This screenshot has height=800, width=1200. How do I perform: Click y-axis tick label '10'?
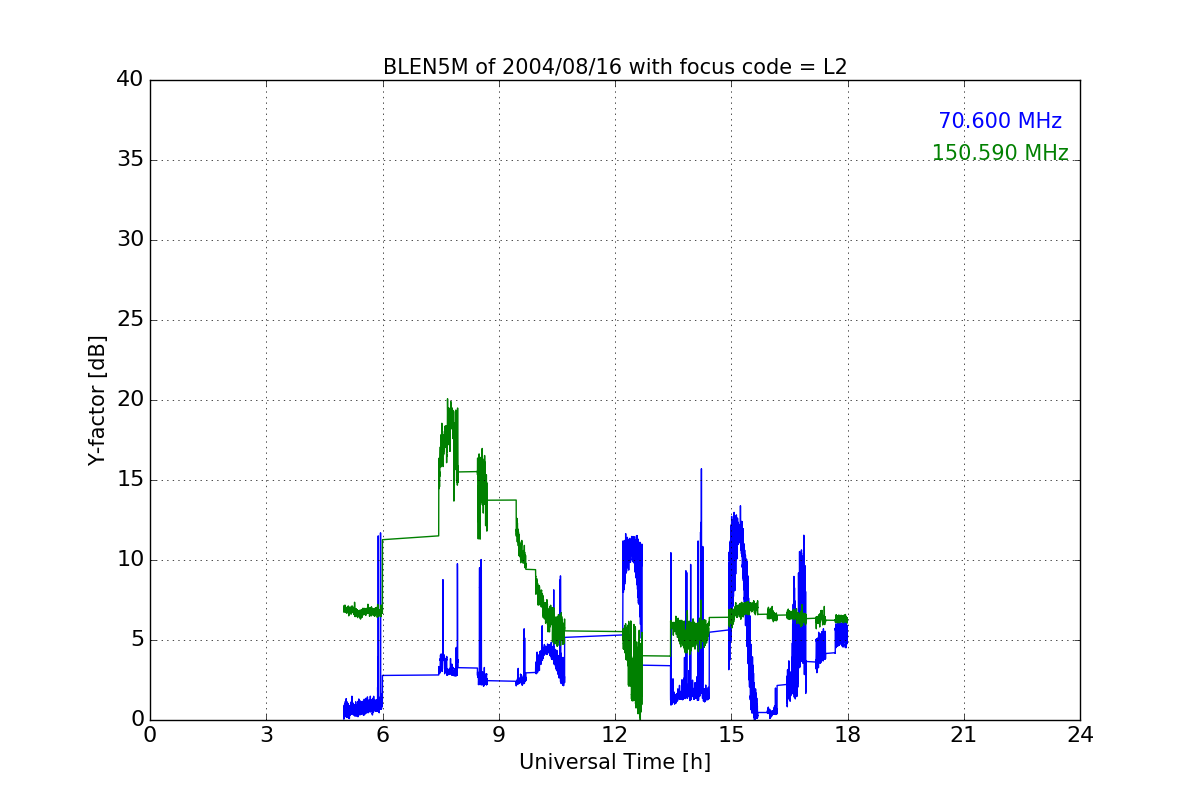point(130,560)
